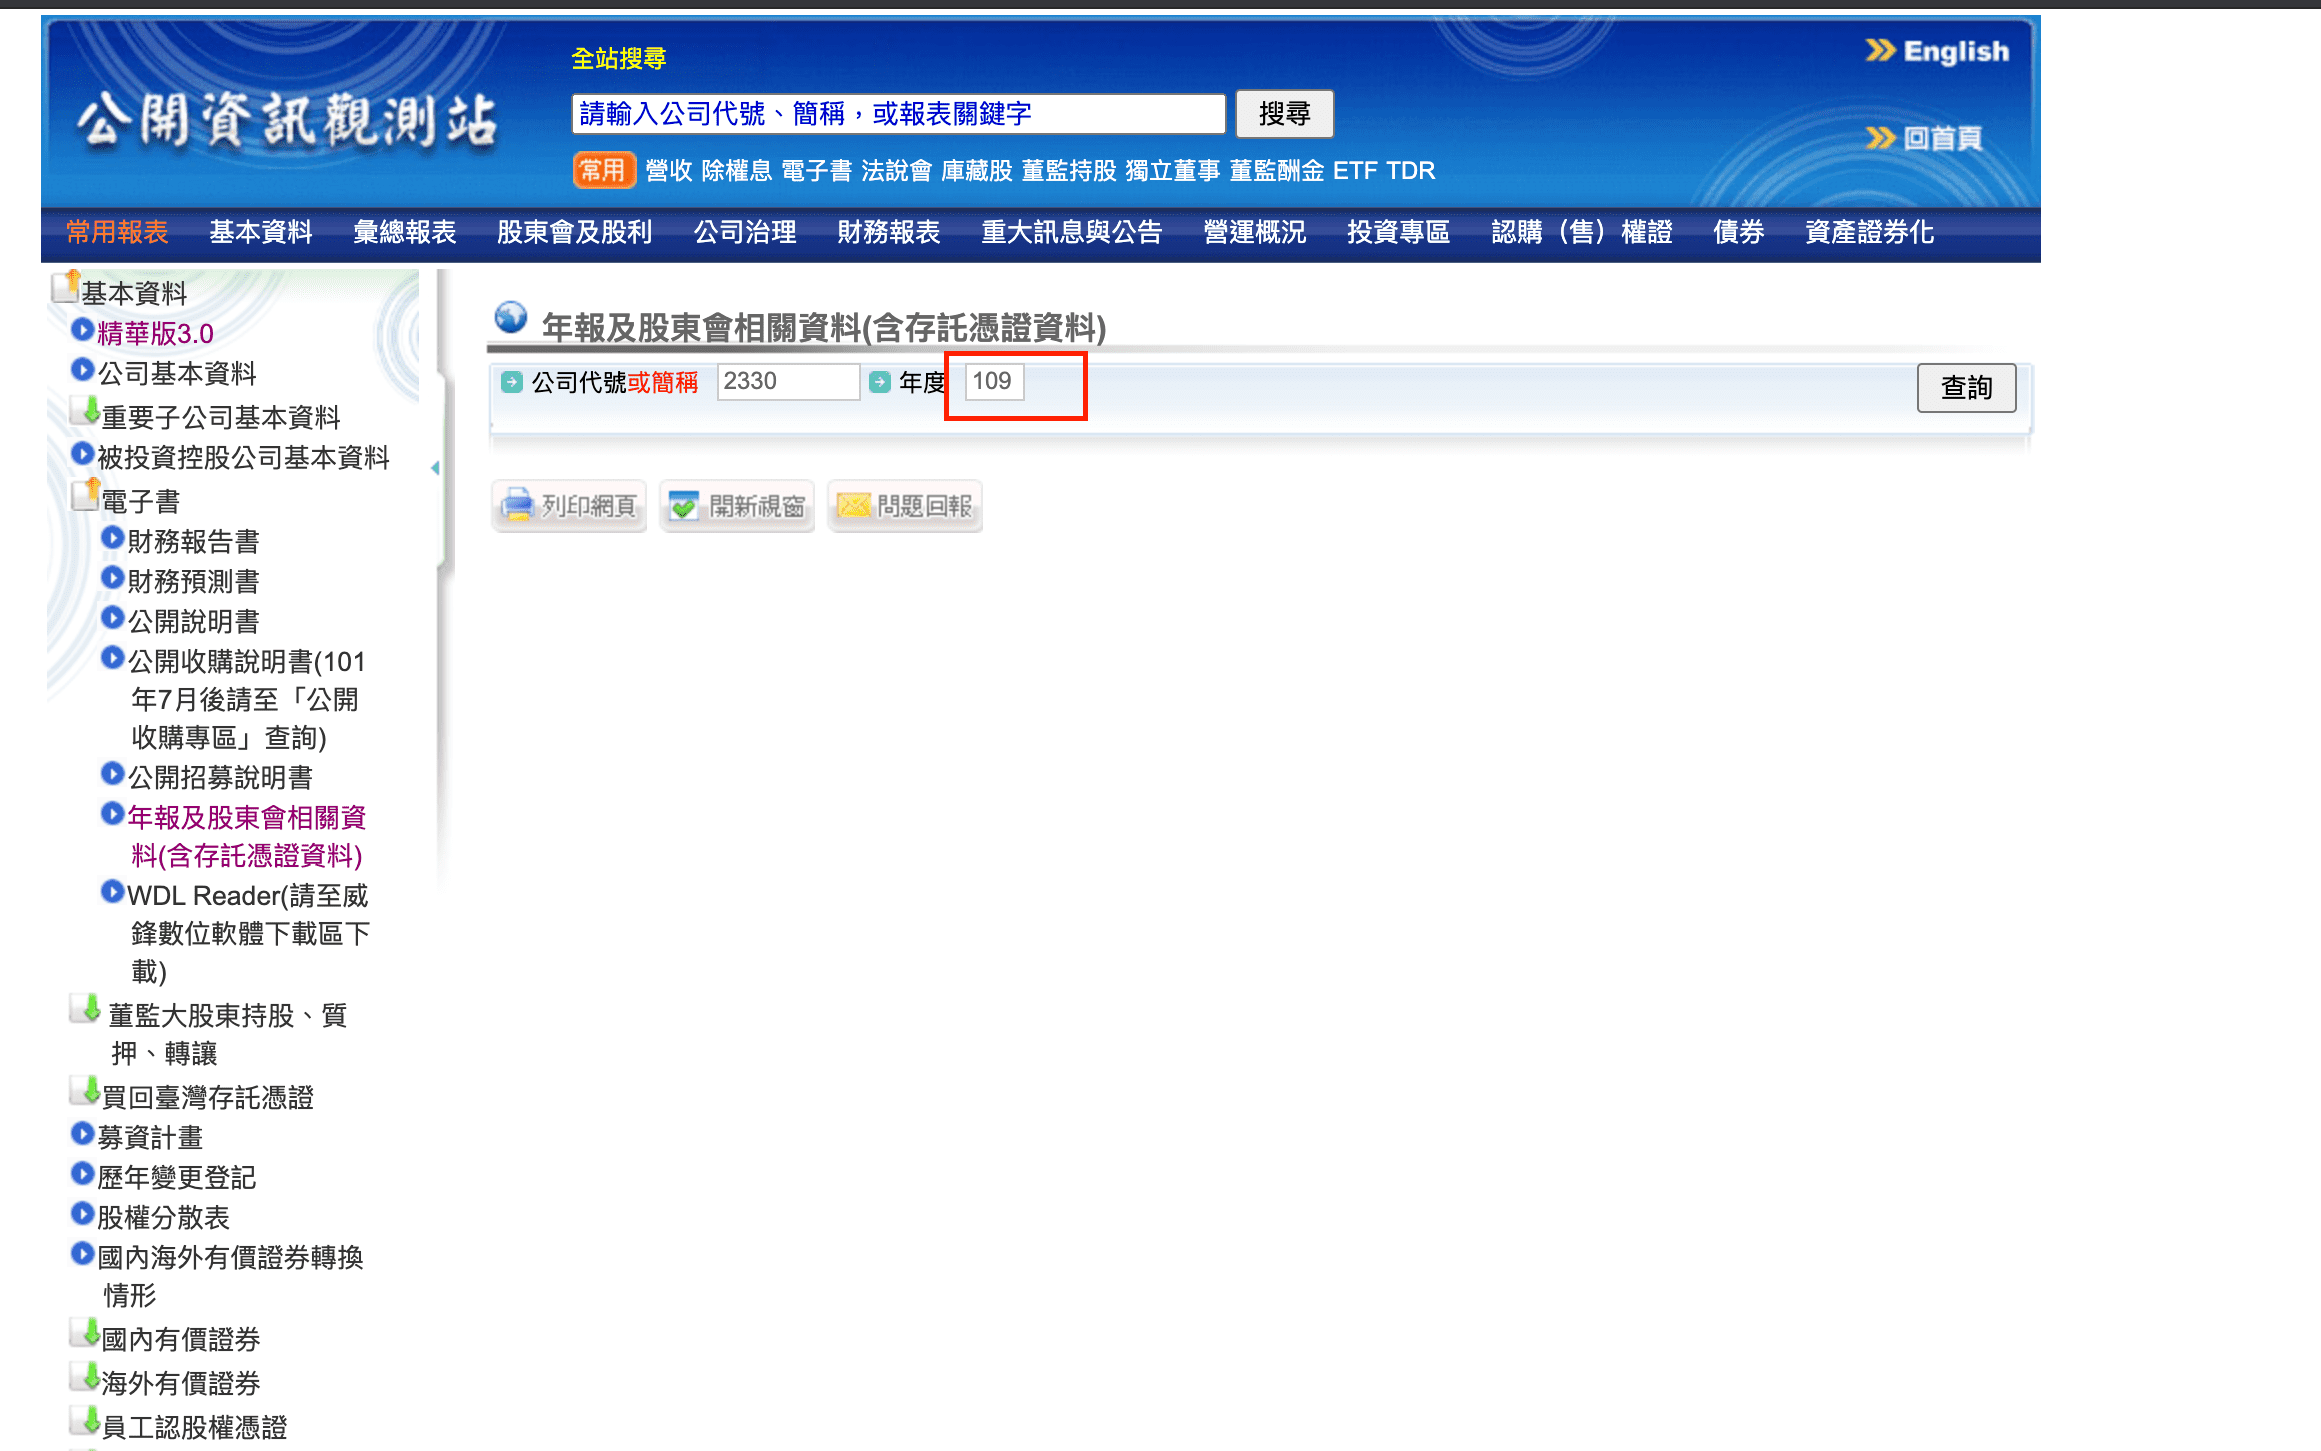2321x1451 pixels.
Task: Collapse the 電子書 folder tree
Action: click(86, 495)
